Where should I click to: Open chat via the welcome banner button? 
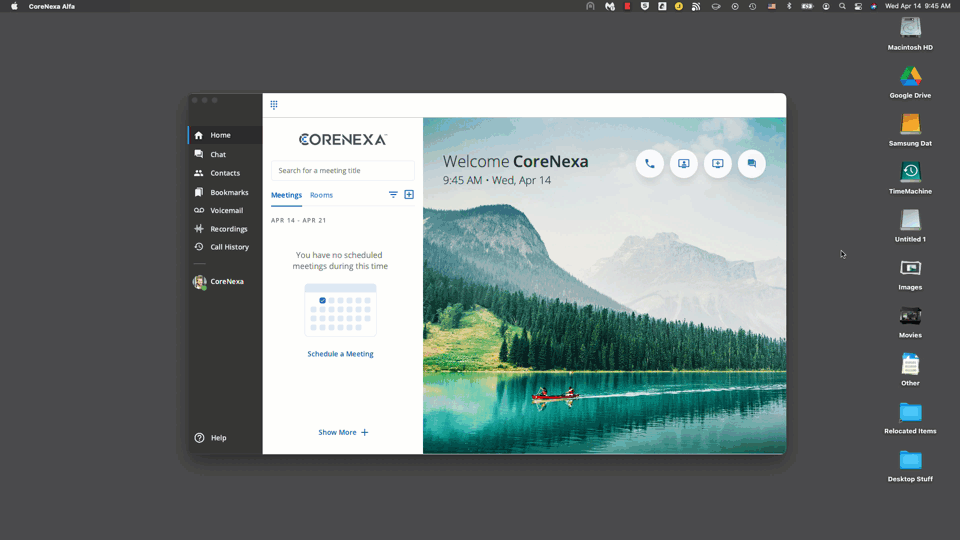[752, 163]
